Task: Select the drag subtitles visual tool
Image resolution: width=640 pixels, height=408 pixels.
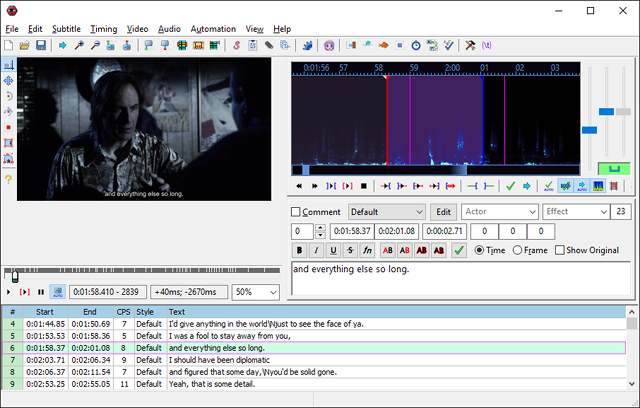Action: point(9,80)
